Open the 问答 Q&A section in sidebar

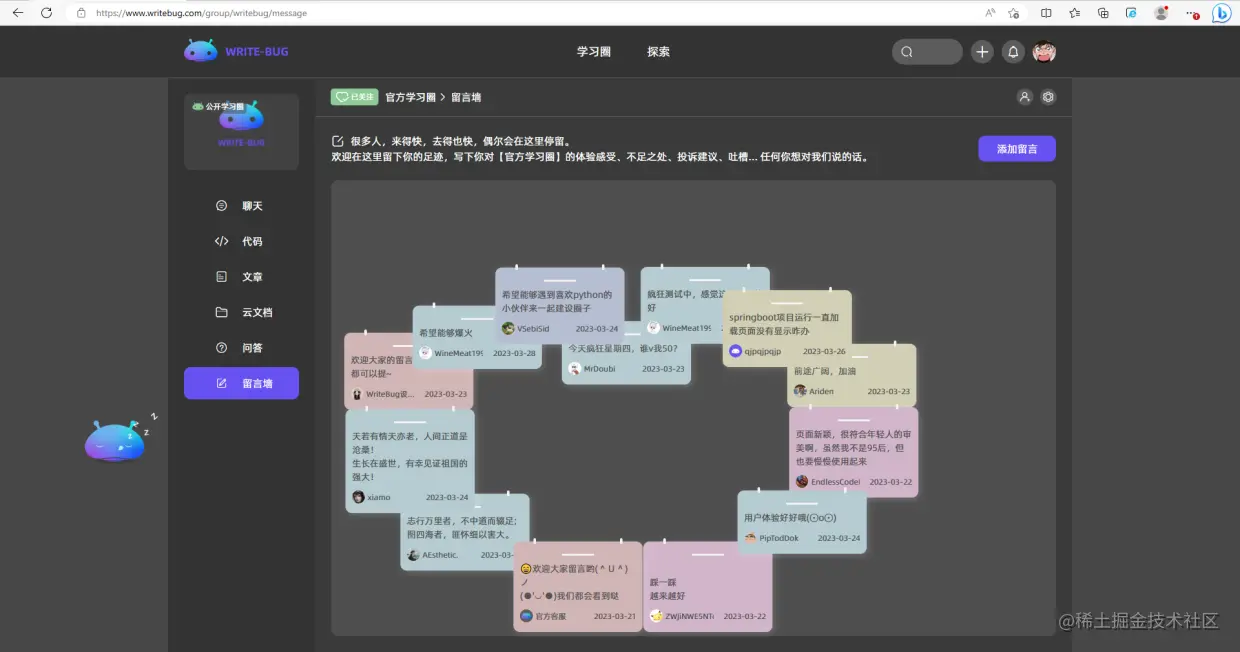click(x=241, y=347)
